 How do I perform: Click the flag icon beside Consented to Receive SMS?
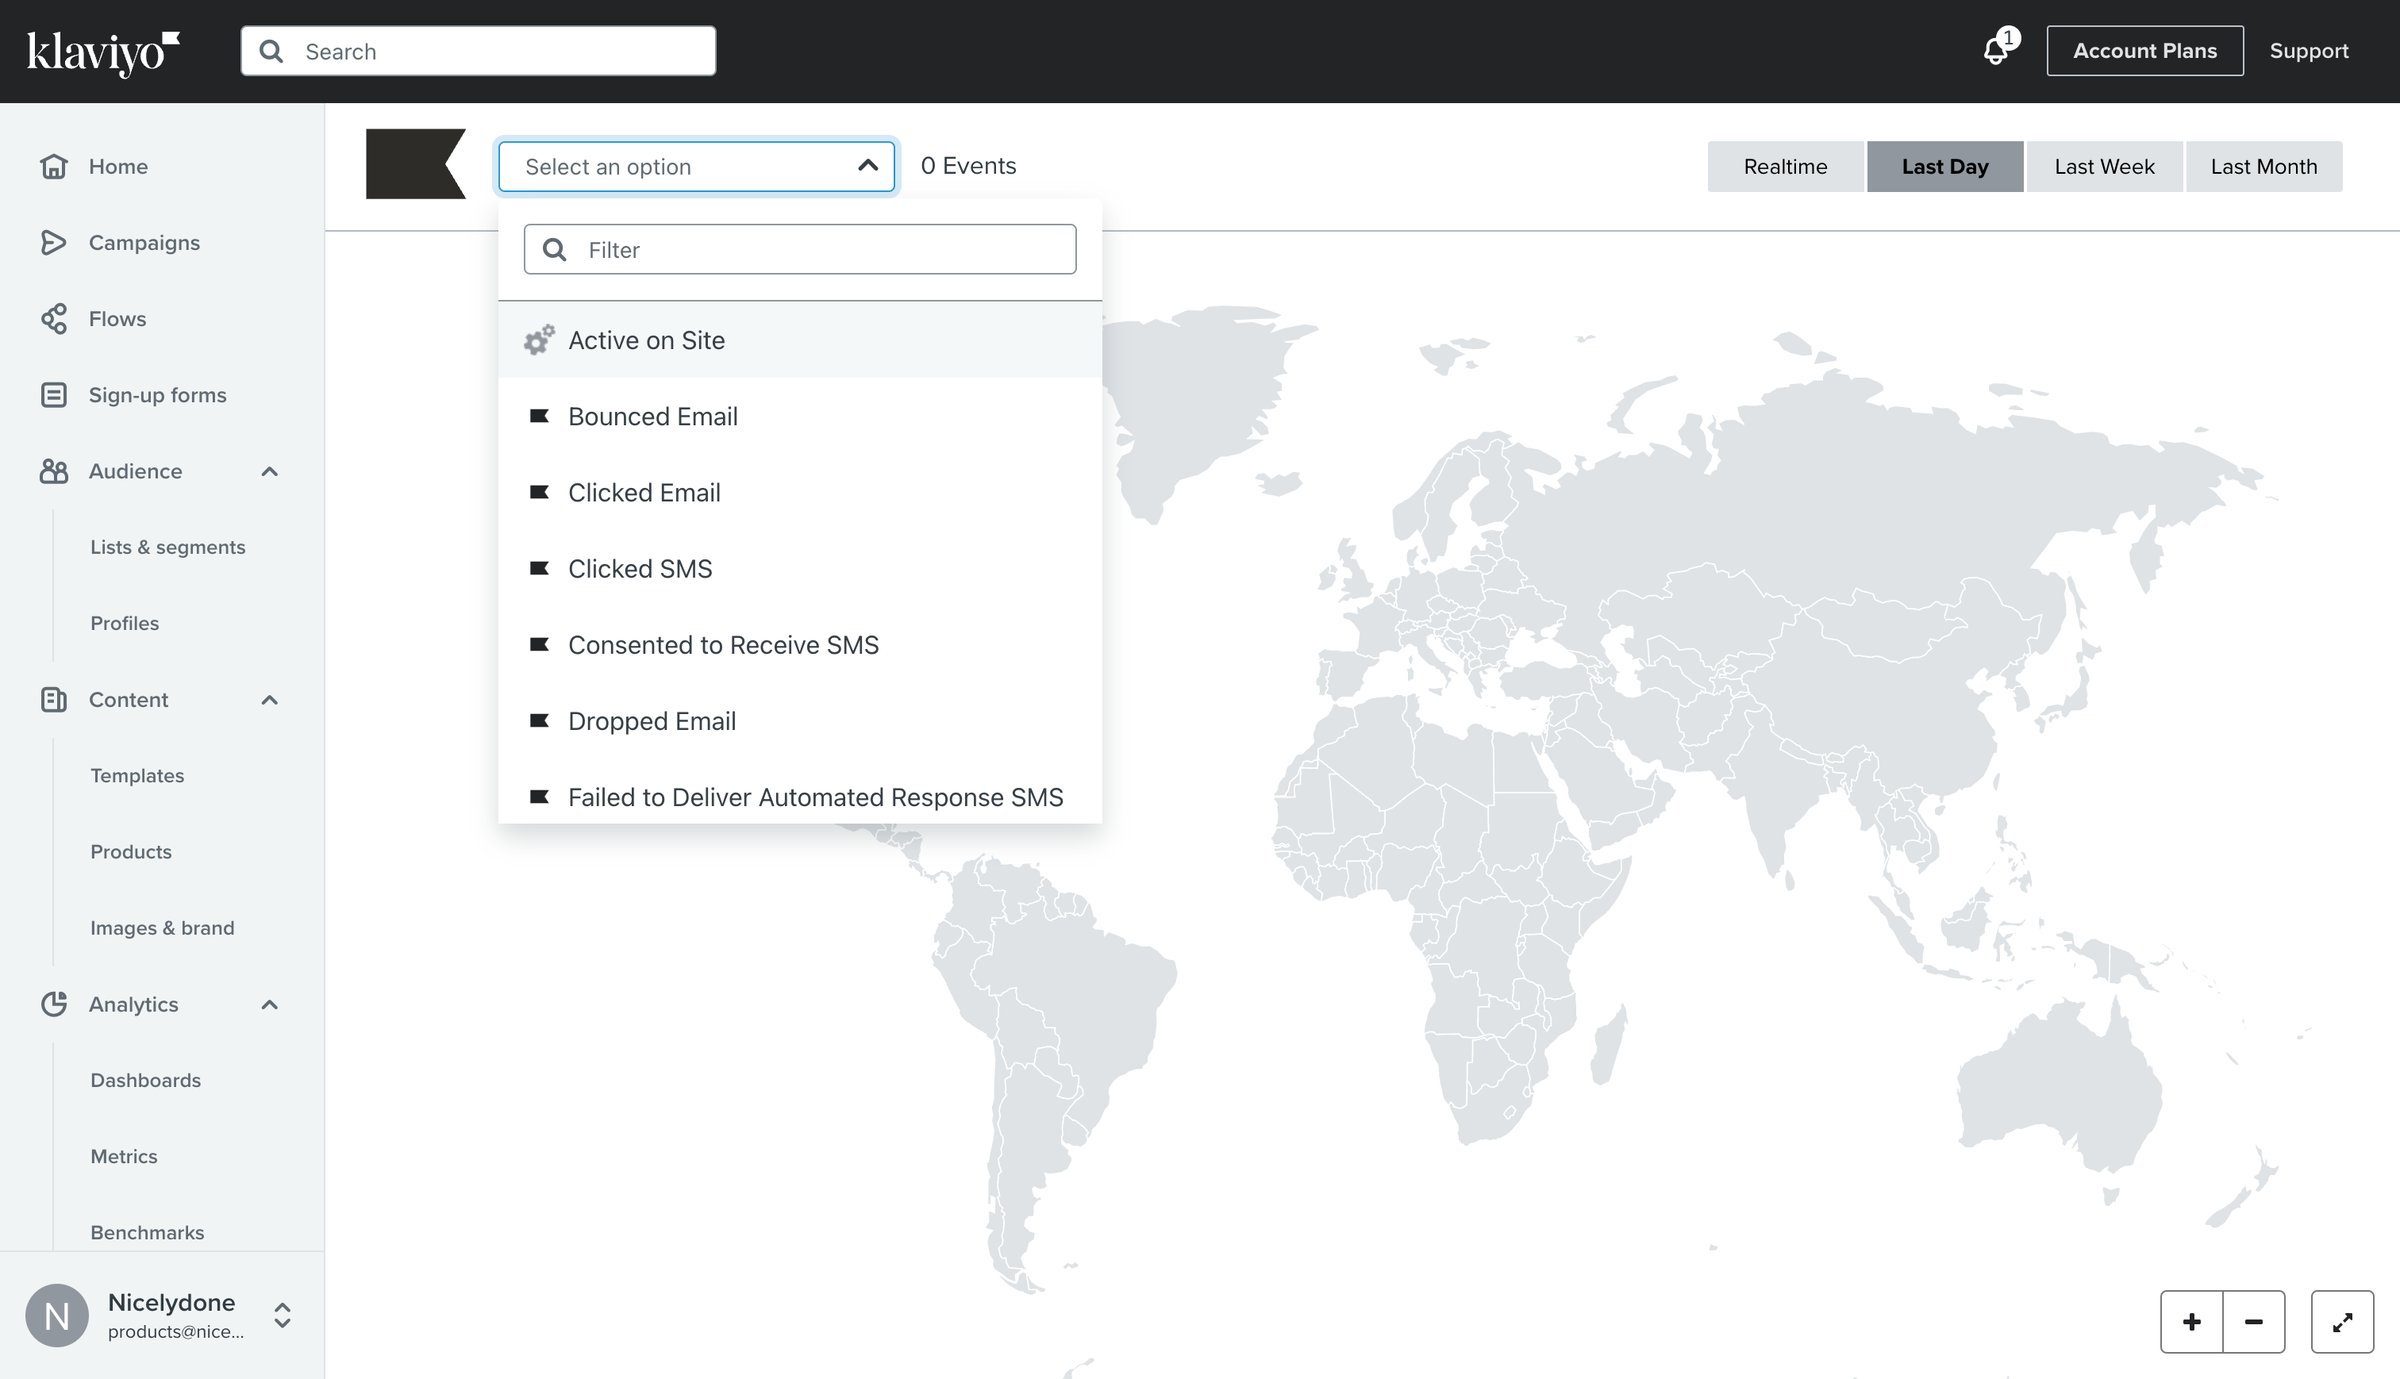click(x=539, y=644)
